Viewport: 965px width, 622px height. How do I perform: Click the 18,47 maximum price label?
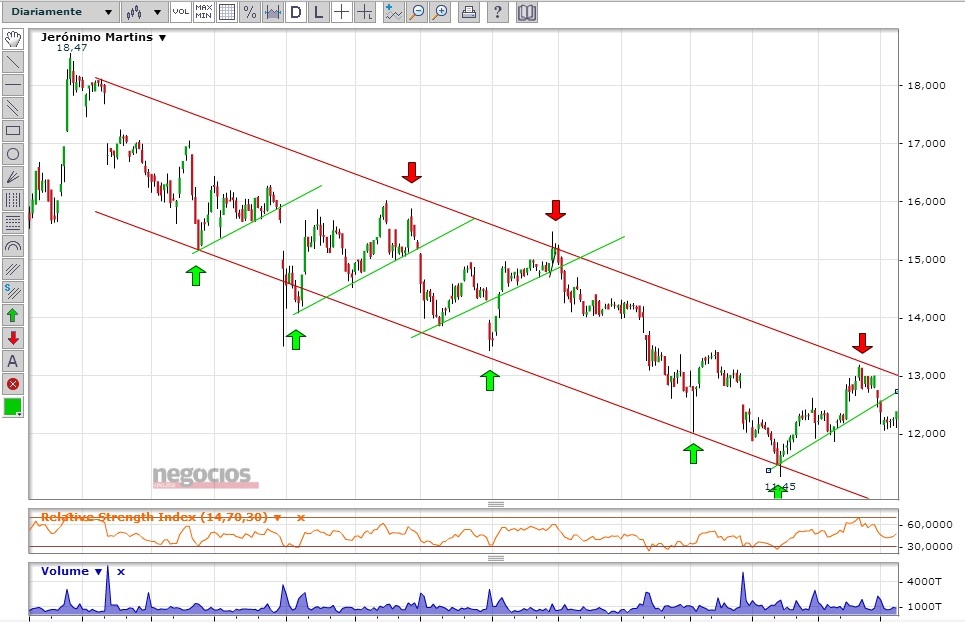coord(72,48)
